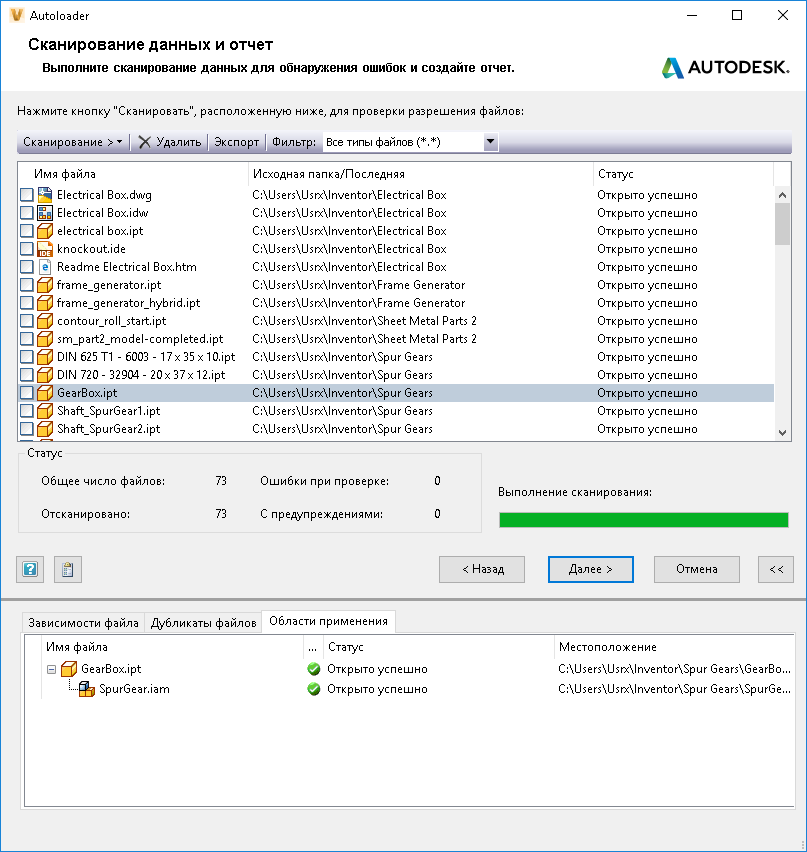Click the Отмена button
Screen dimensions: 807x852
[697, 569]
